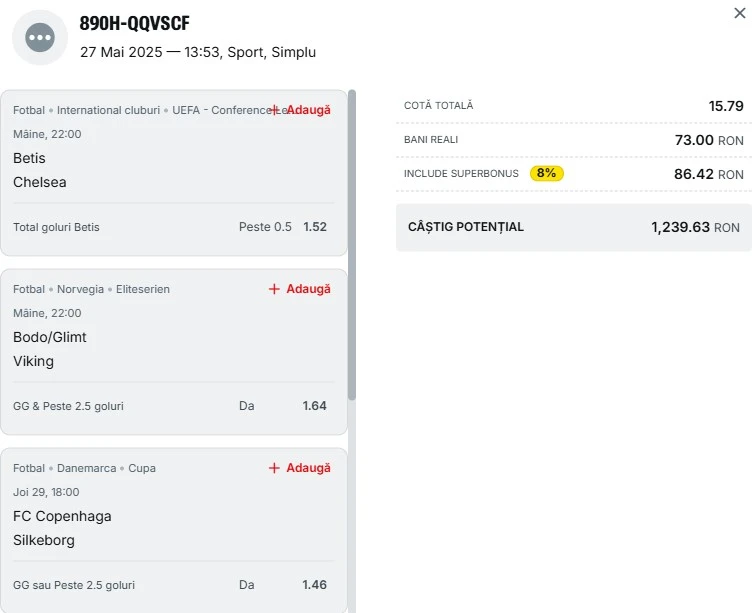
Task: Click the bet list vertical scrollbar thumb
Action: (352, 245)
